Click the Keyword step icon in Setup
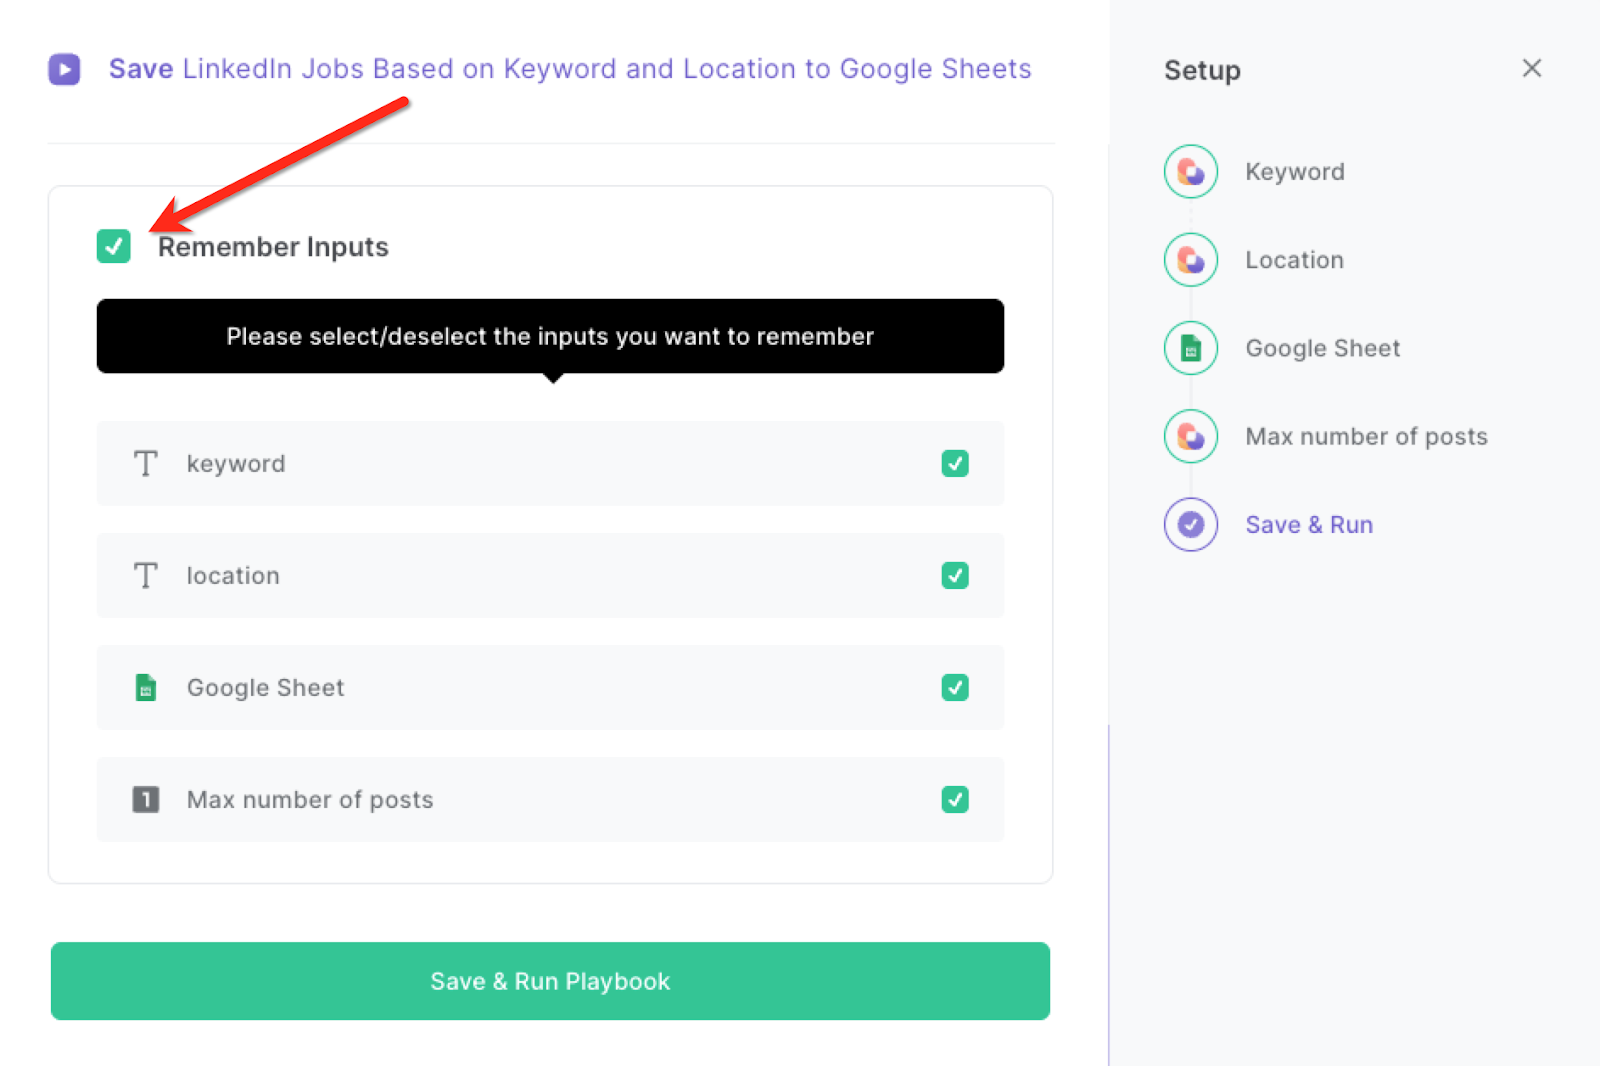The height and width of the screenshot is (1066, 1600). [x=1191, y=172]
